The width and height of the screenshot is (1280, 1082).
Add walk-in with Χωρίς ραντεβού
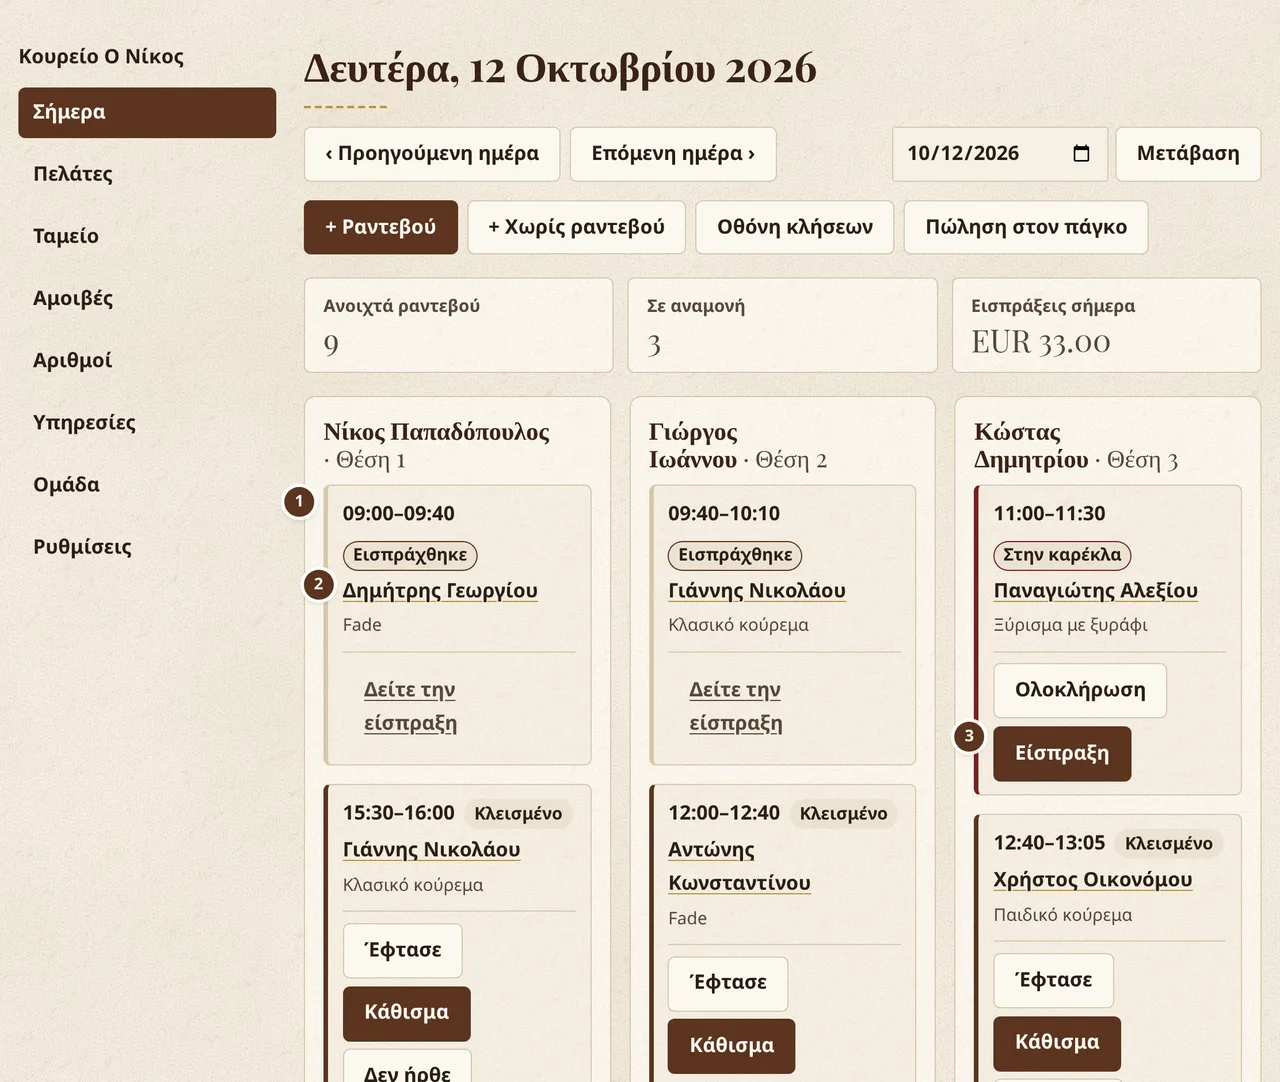click(x=577, y=227)
